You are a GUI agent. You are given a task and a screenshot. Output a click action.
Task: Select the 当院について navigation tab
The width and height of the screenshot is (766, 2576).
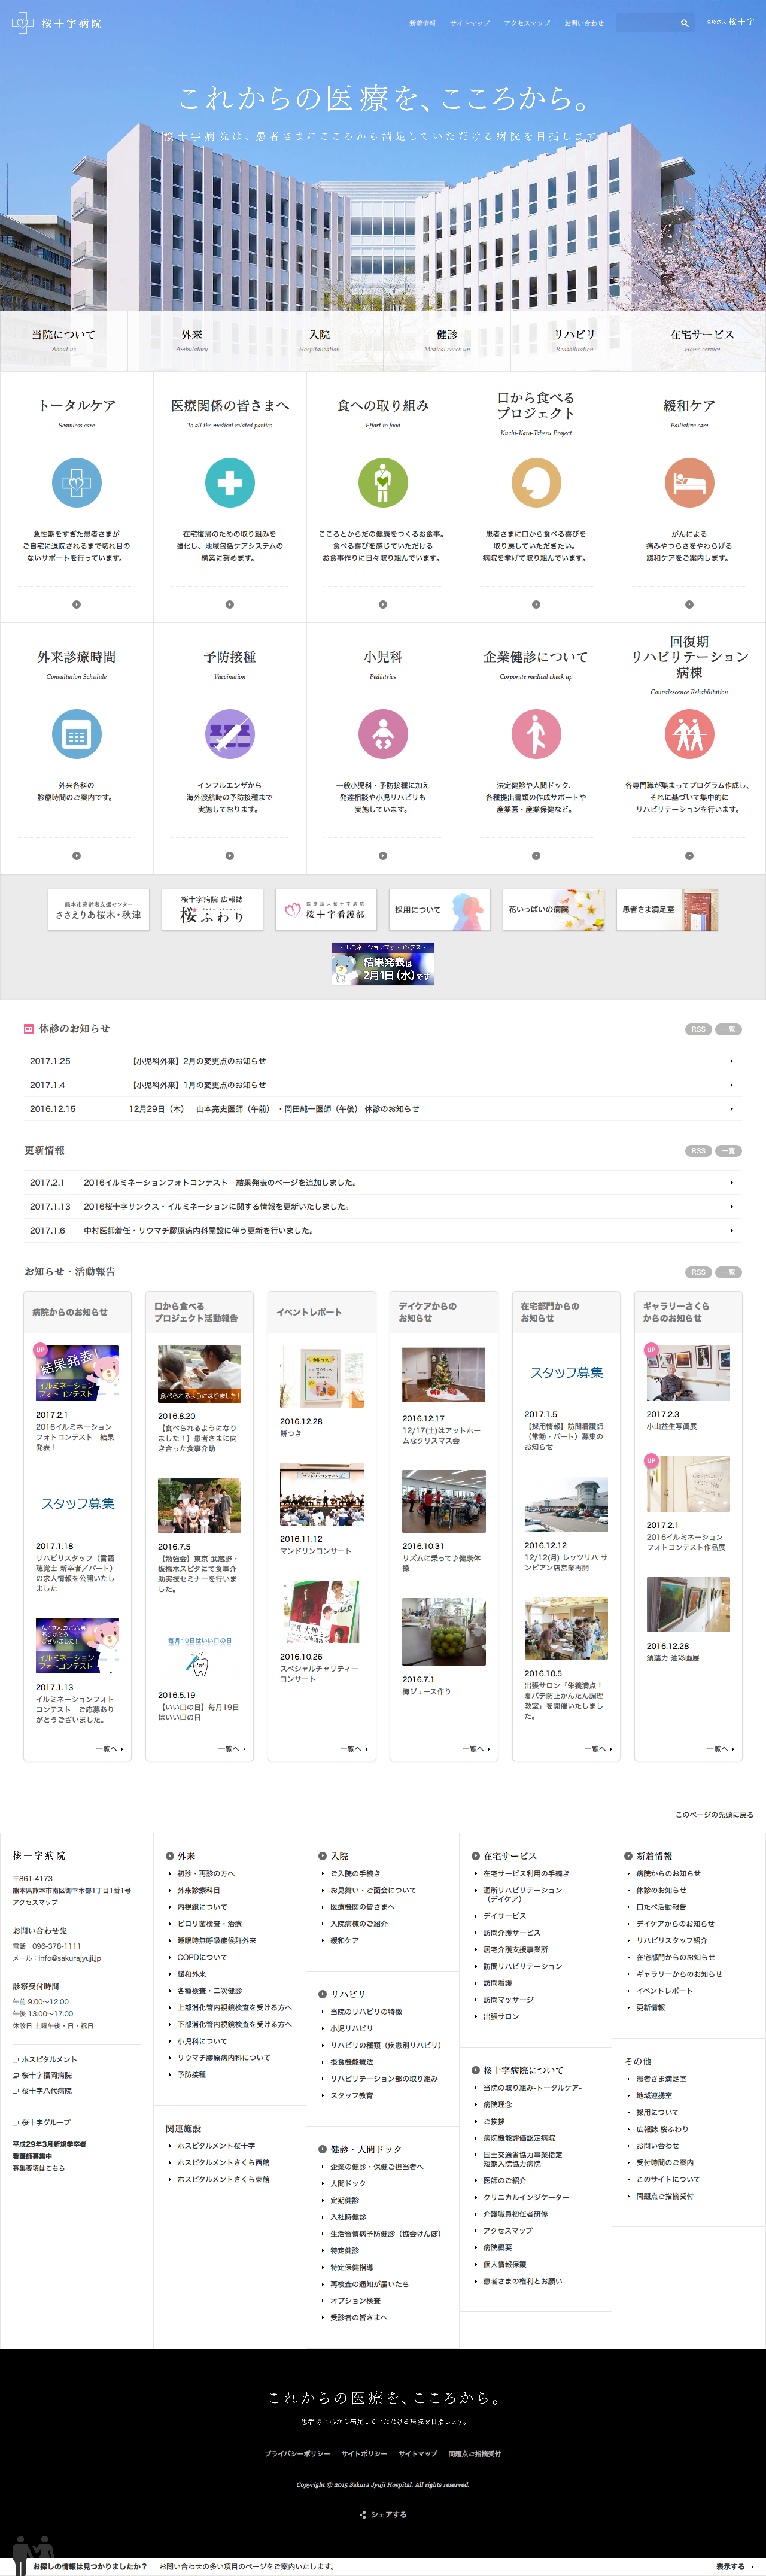click(x=64, y=340)
